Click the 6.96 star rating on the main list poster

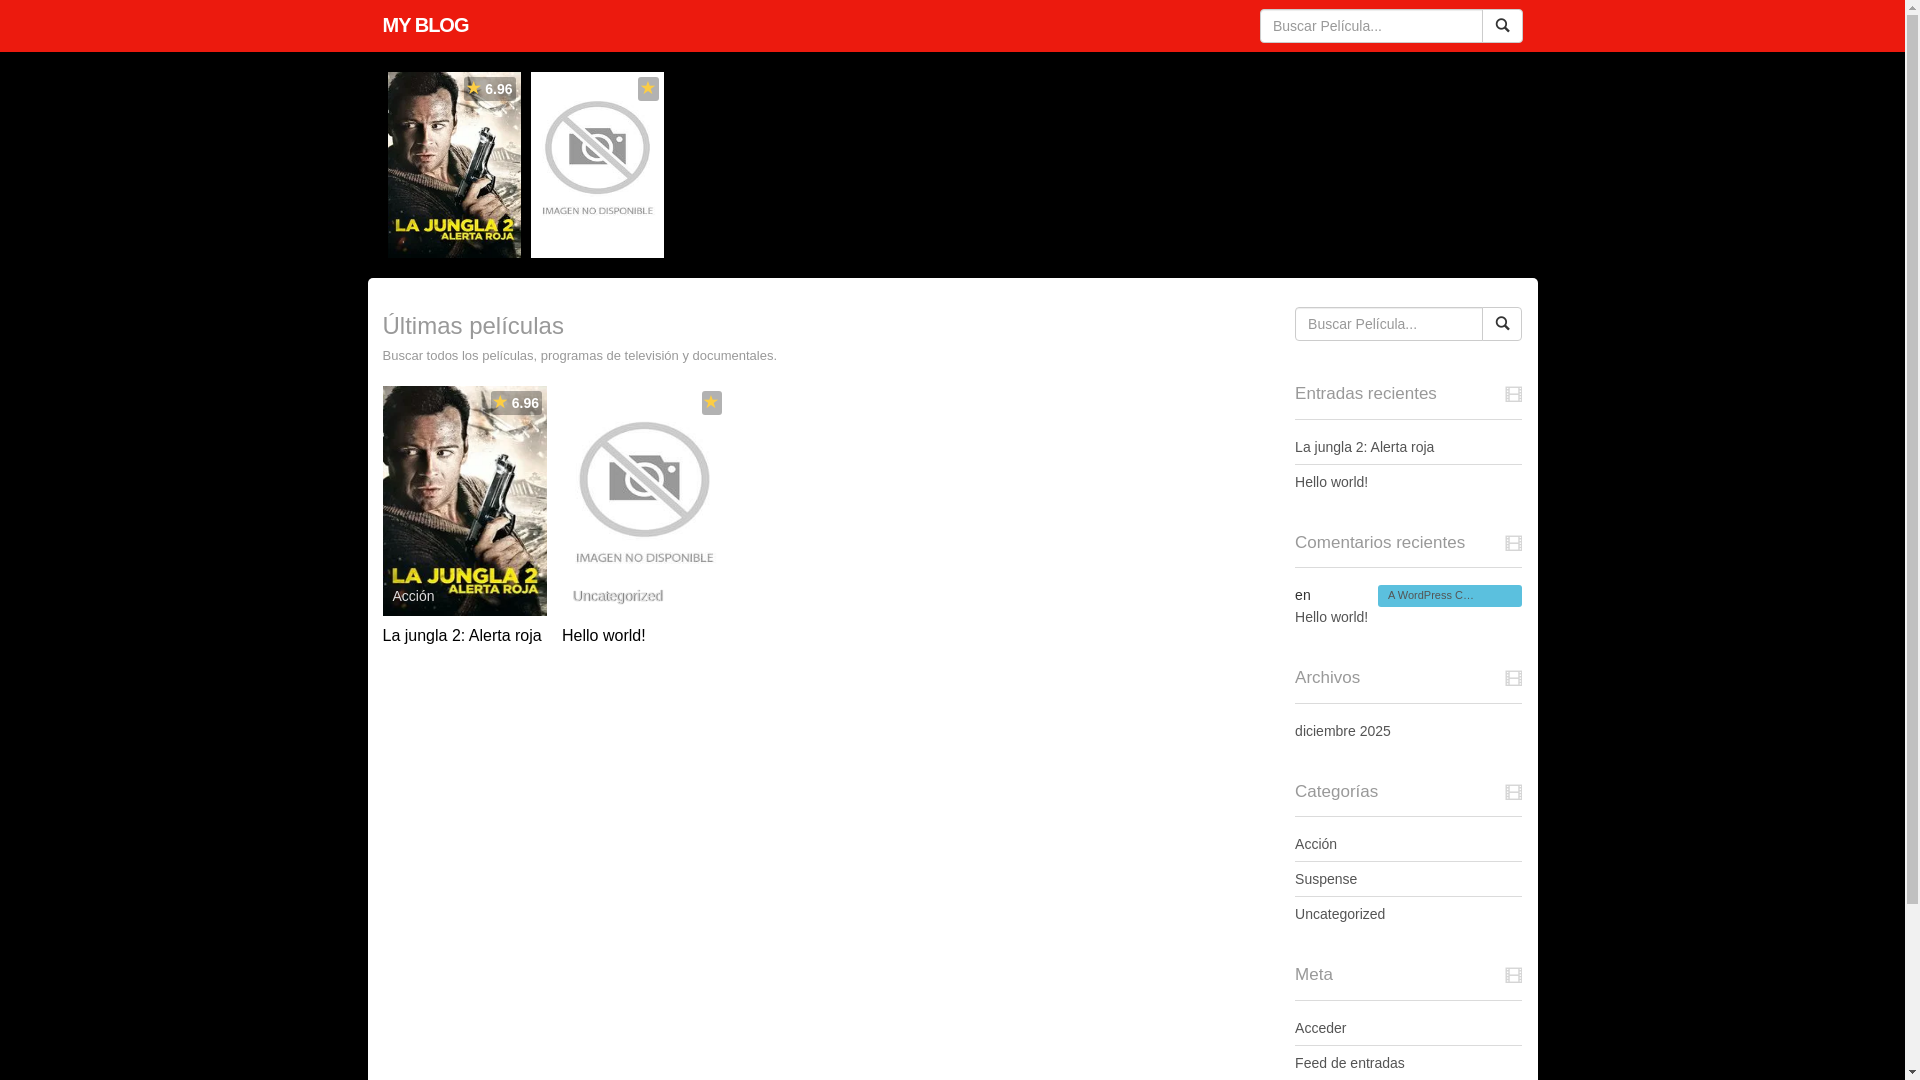[516, 403]
